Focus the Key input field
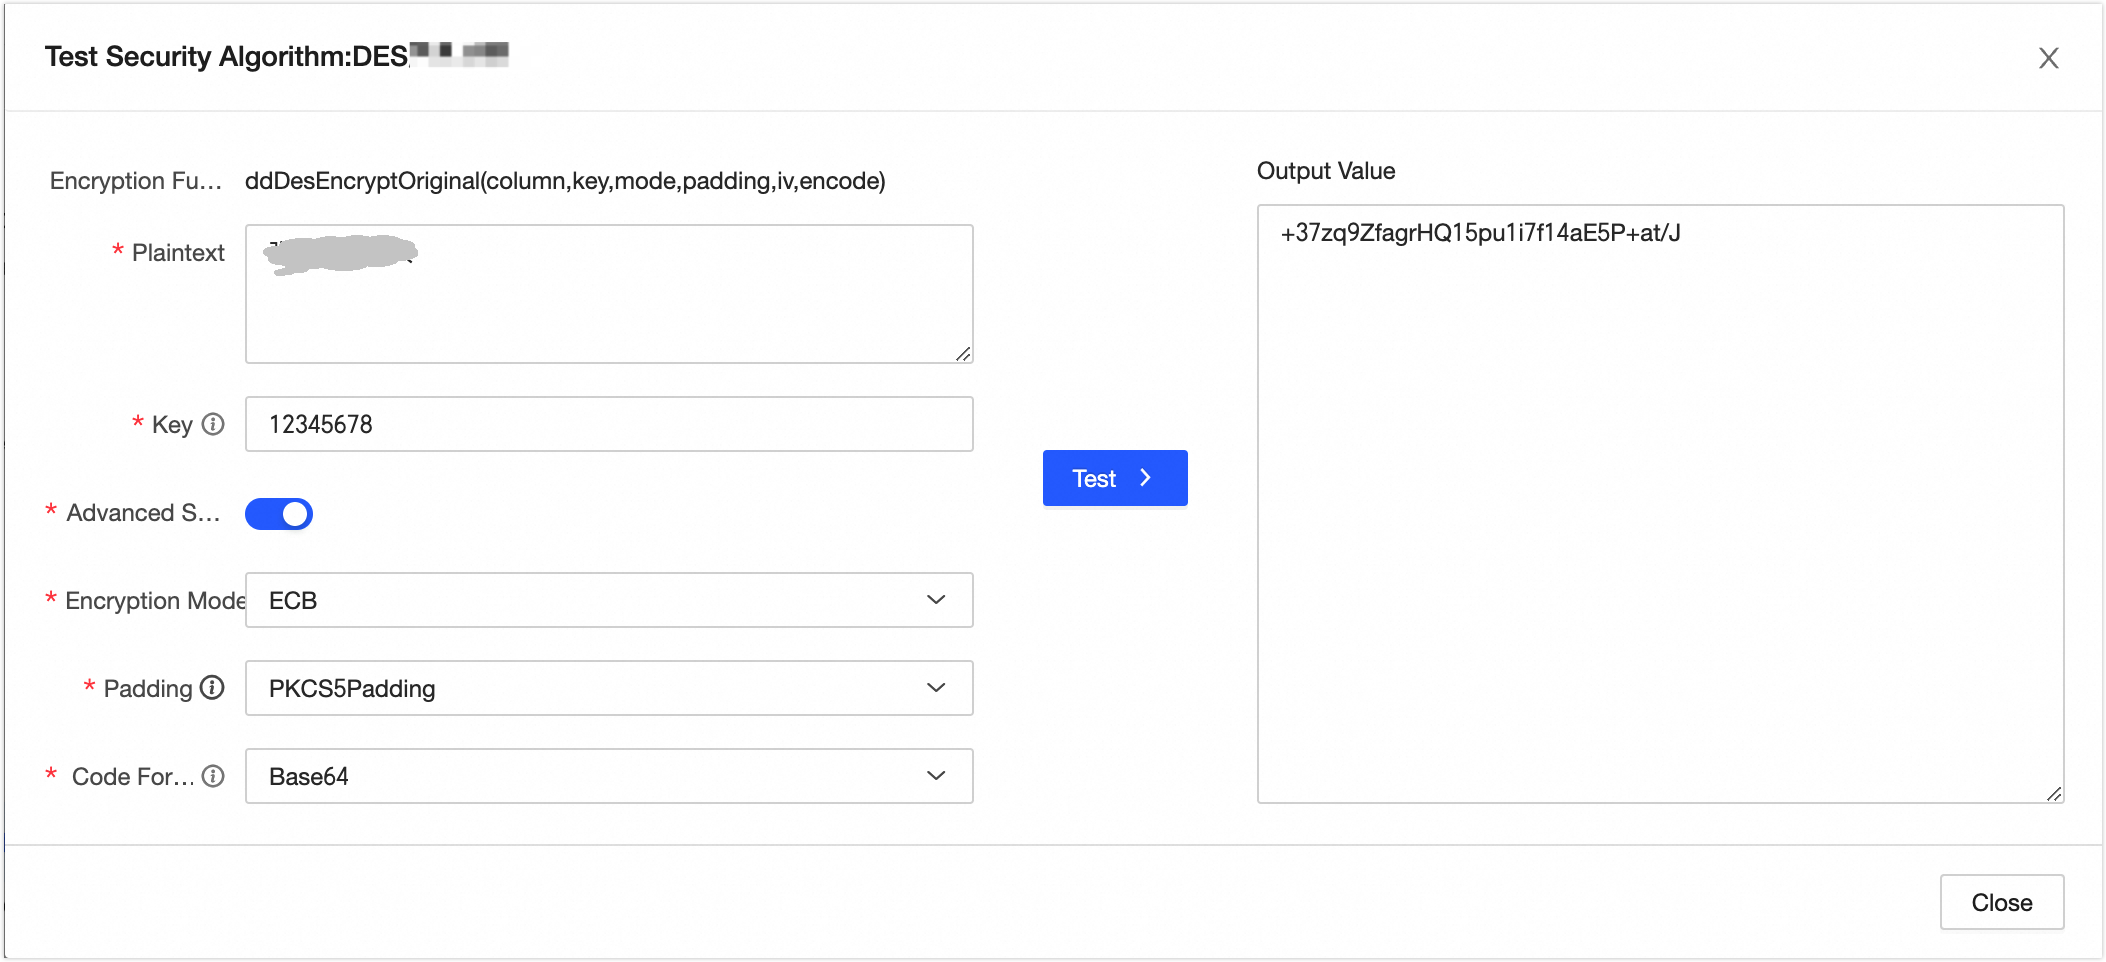The width and height of the screenshot is (2106, 962). [x=608, y=424]
